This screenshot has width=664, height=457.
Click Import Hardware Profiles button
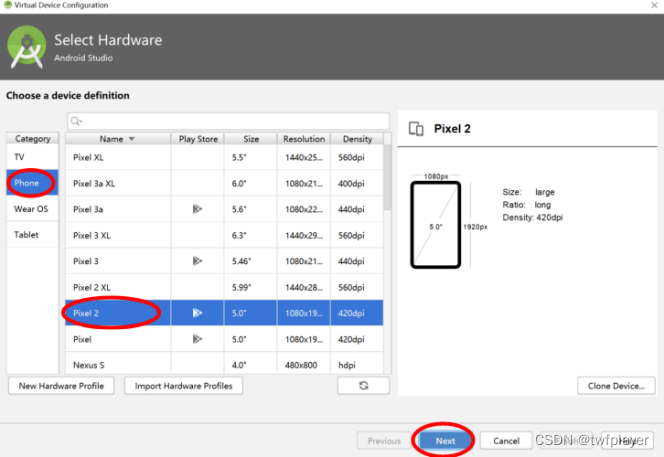tap(183, 386)
